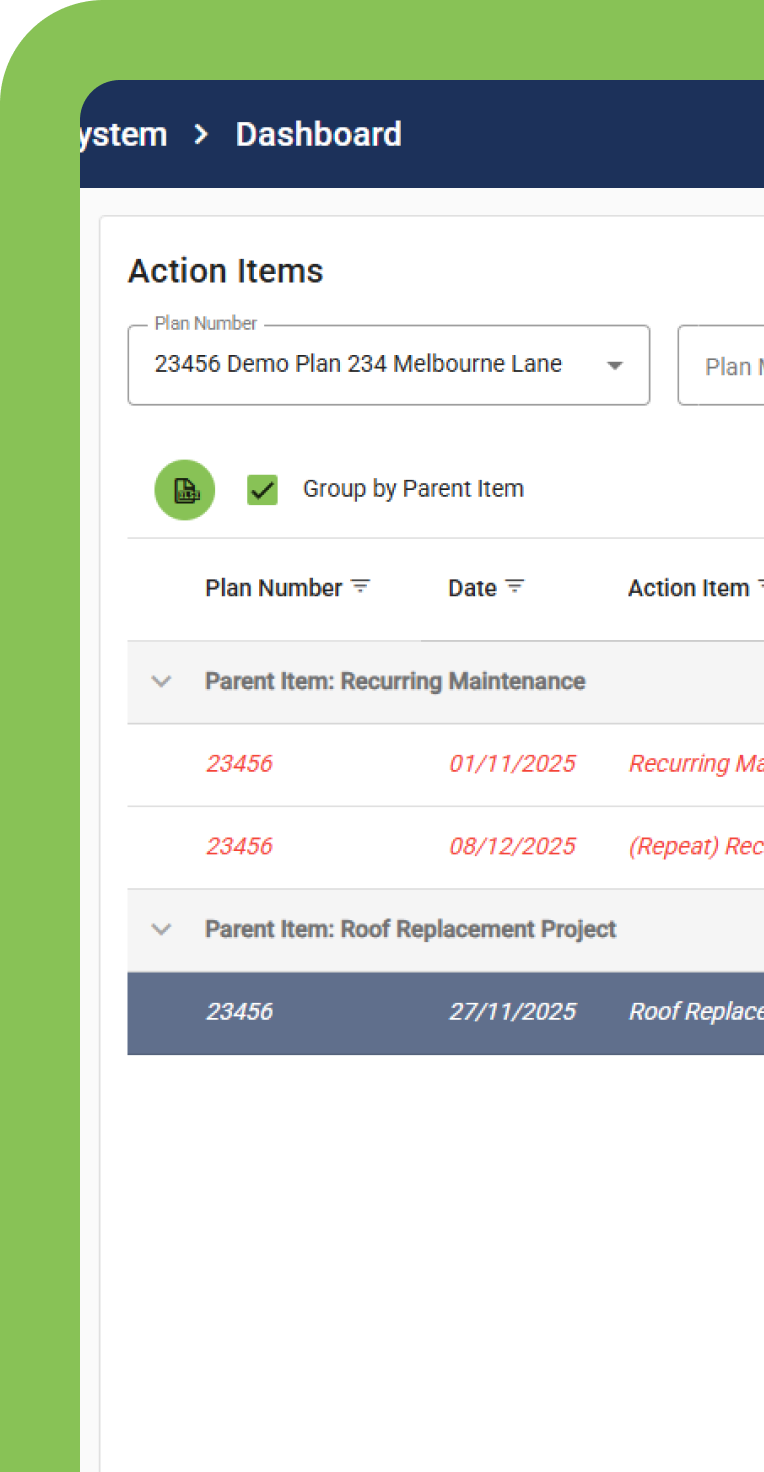Open the Plan Number column filter icon
This screenshot has height=1472, width=764.
tap(360, 587)
